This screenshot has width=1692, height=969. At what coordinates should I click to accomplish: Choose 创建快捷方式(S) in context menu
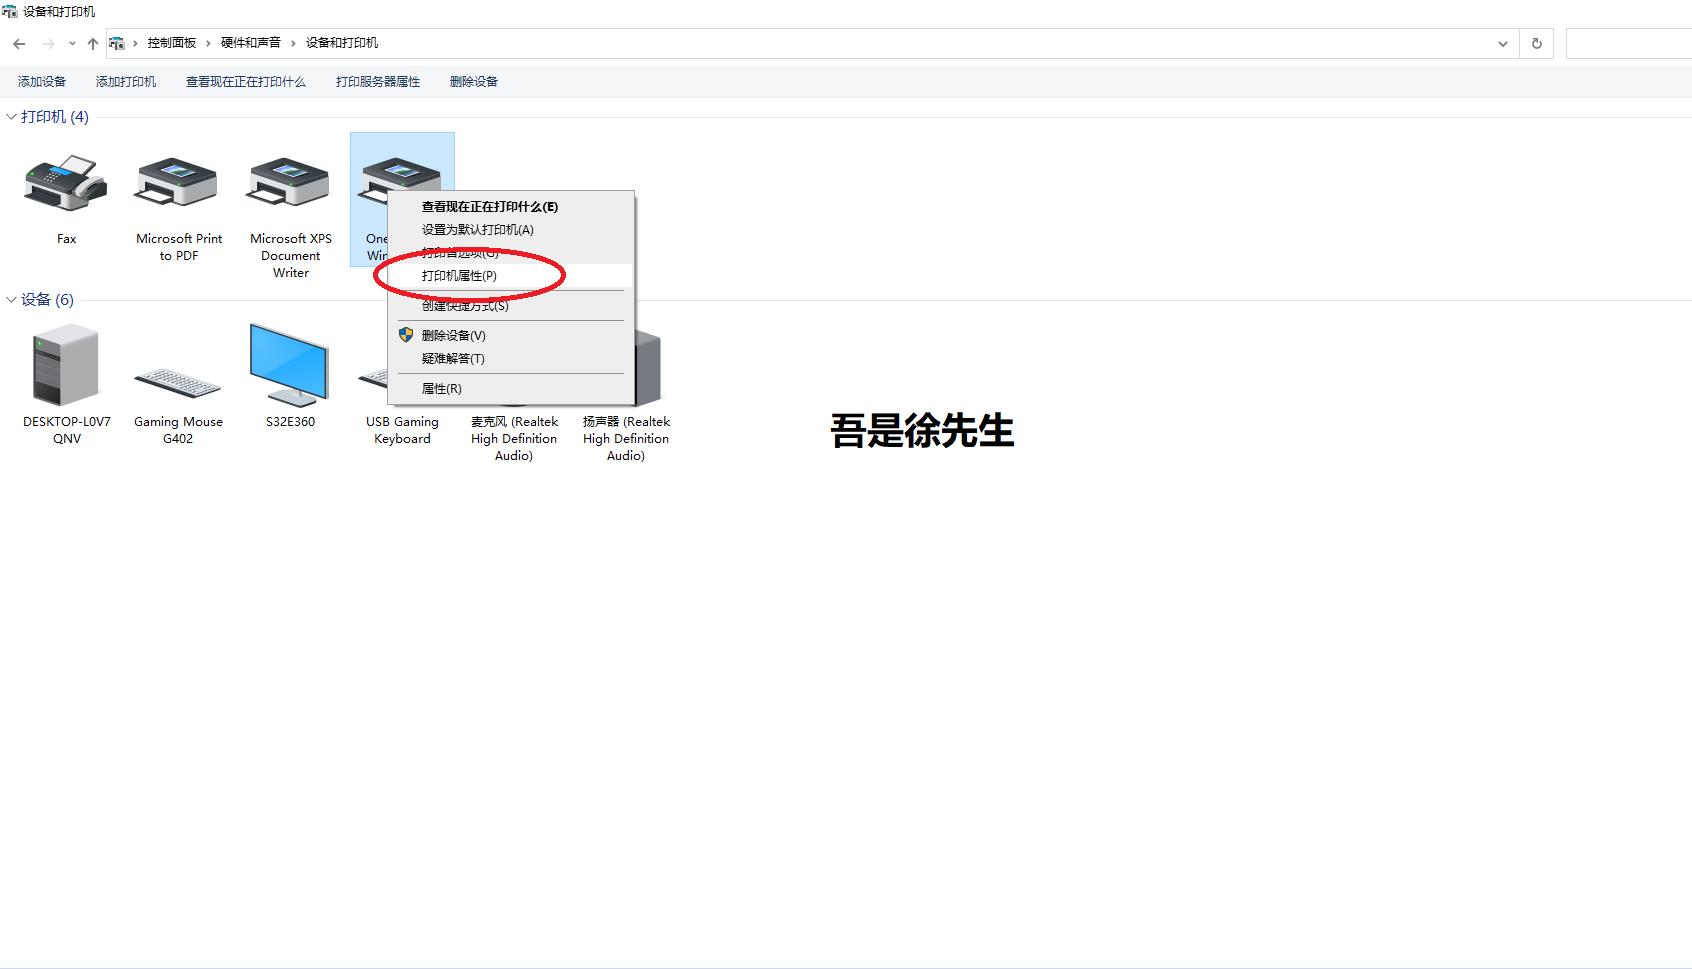[510, 306]
